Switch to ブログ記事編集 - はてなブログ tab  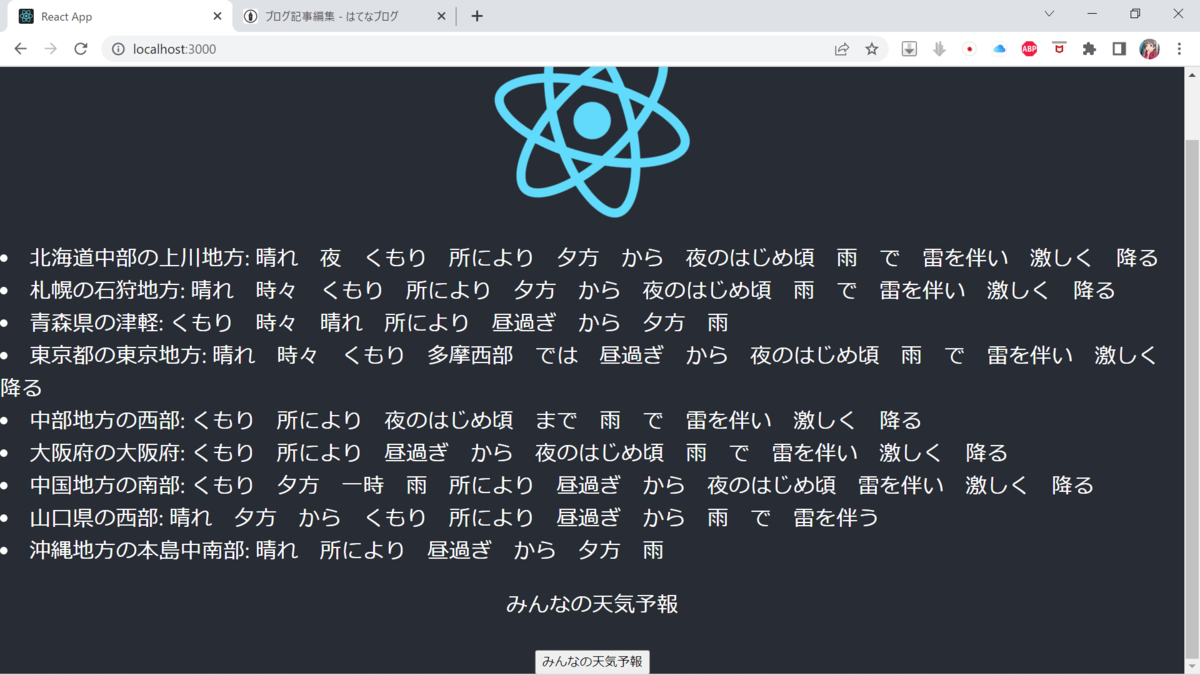coord(345,17)
